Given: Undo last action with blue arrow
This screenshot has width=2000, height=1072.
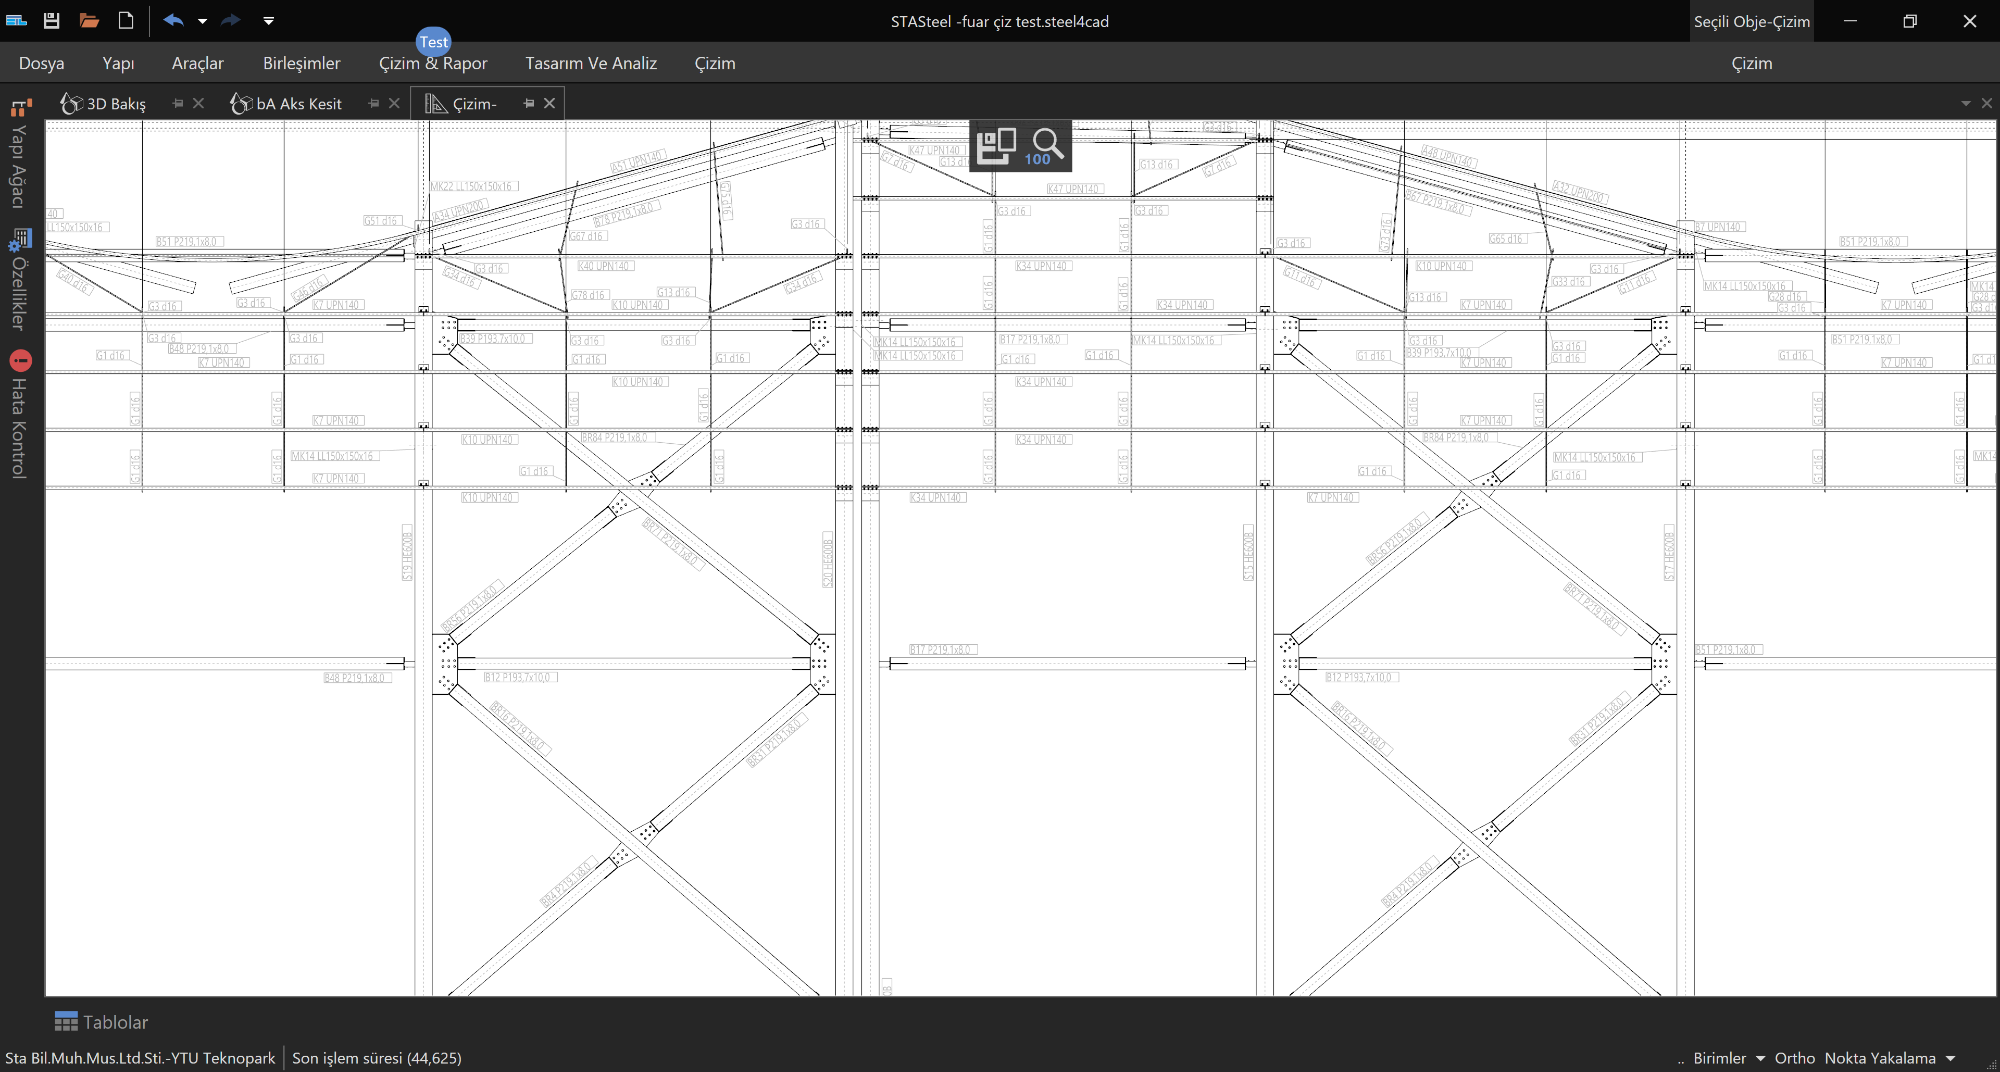Looking at the screenshot, I should click(x=174, y=20).
